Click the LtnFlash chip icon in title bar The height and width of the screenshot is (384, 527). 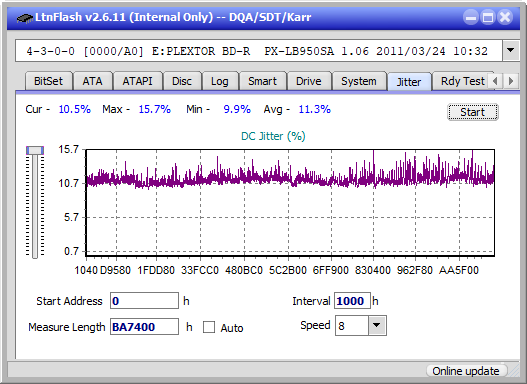tap(25, 17)
